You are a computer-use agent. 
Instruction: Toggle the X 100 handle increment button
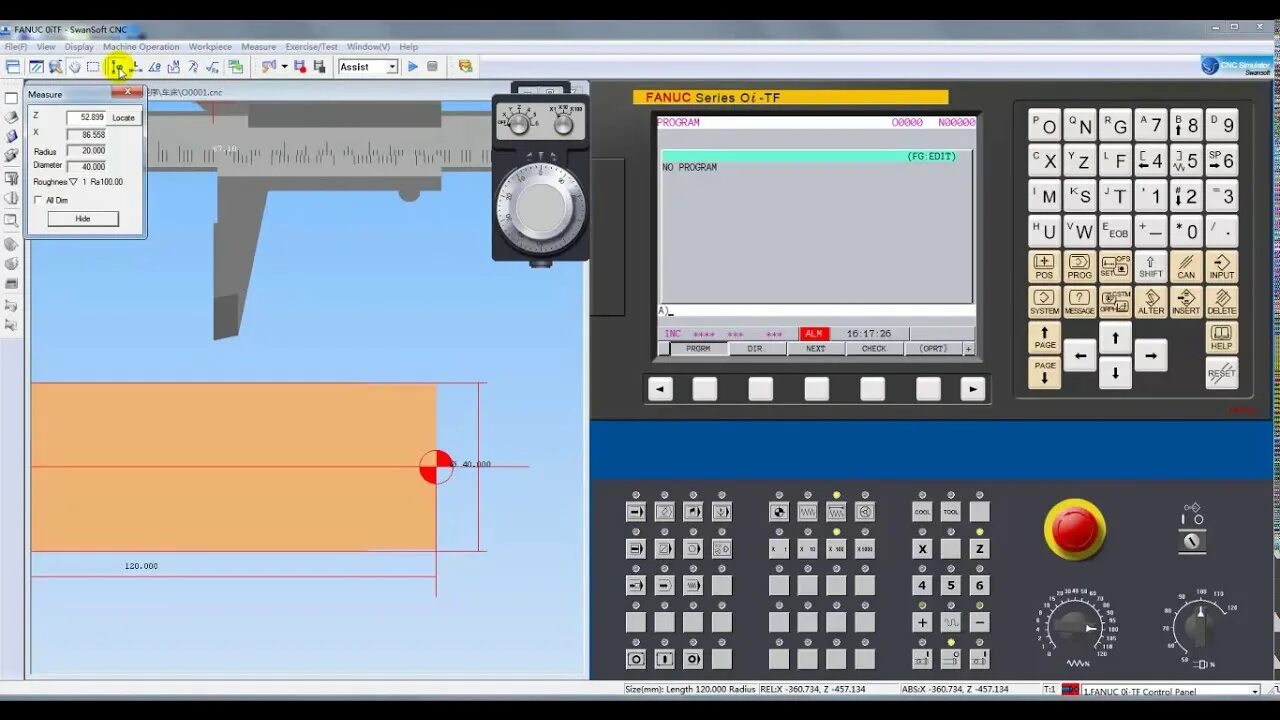click(x=836, y=549)
